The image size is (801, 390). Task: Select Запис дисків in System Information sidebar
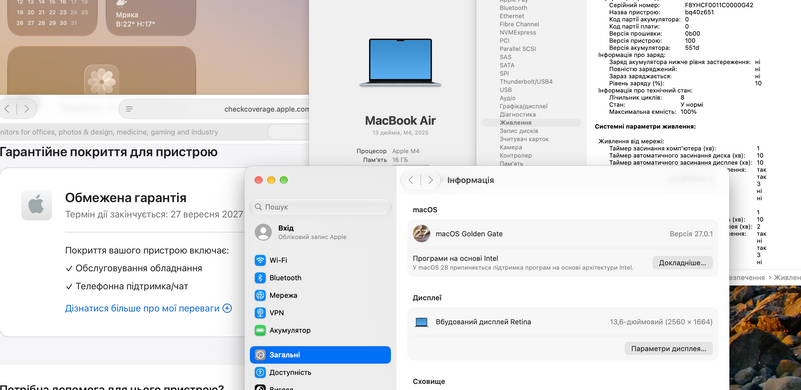pyautogui.click(x=519, y=131)
